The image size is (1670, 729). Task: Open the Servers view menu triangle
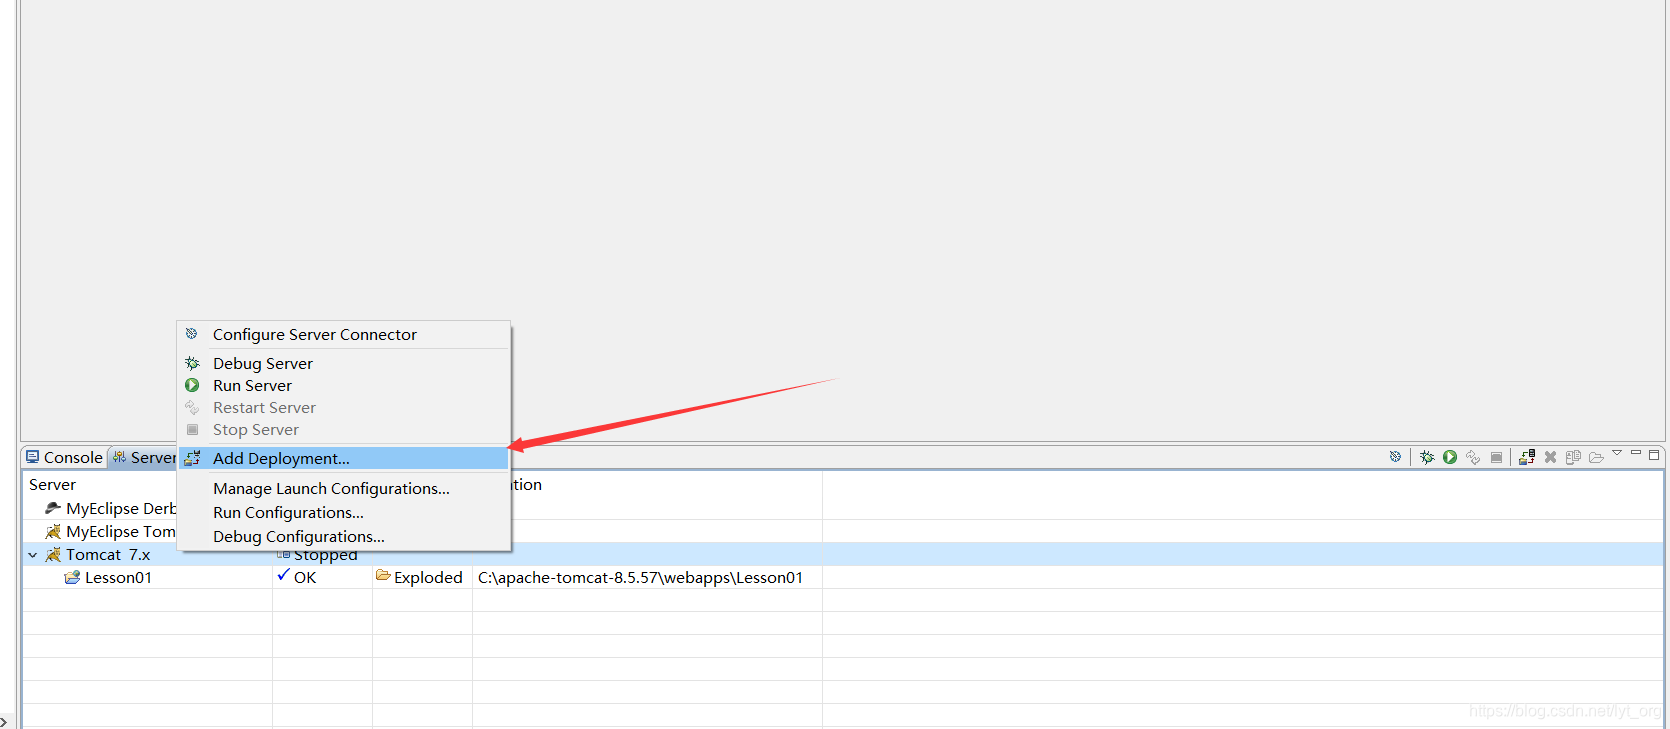pos(1617,454)
